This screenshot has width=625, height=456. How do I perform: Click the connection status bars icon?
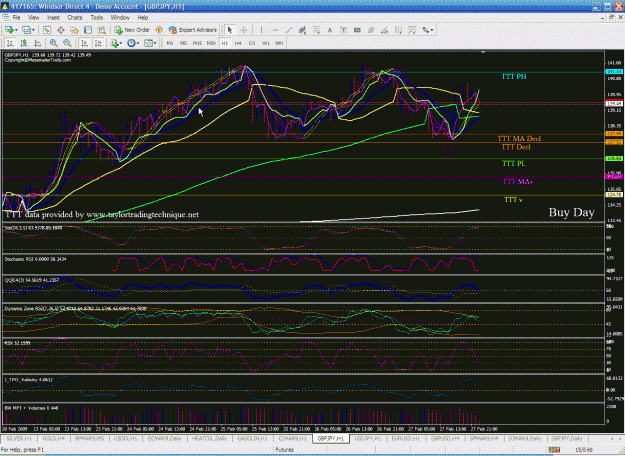[x=554, y=450]
